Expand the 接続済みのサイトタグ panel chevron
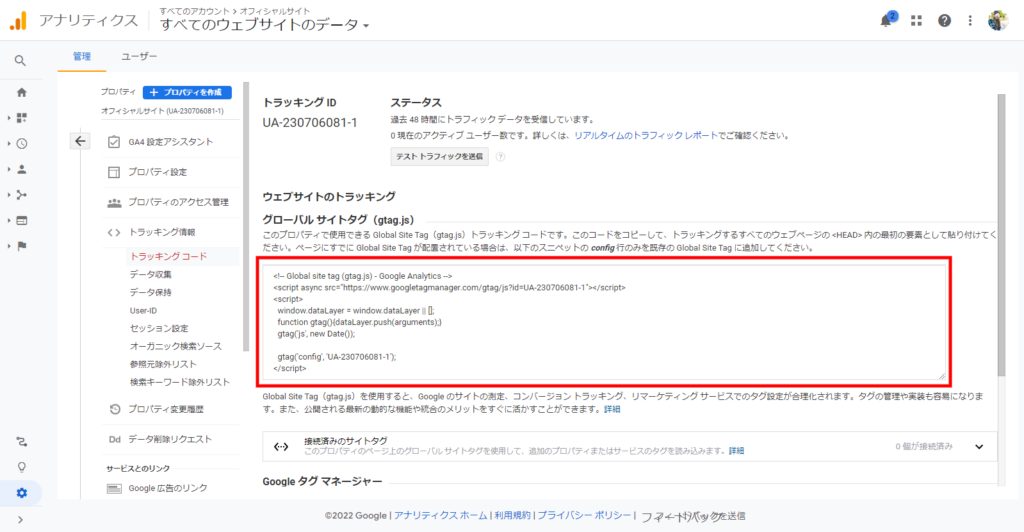Image resolution: width=1024 pixels, height=532 pixels. pos(979,447)
